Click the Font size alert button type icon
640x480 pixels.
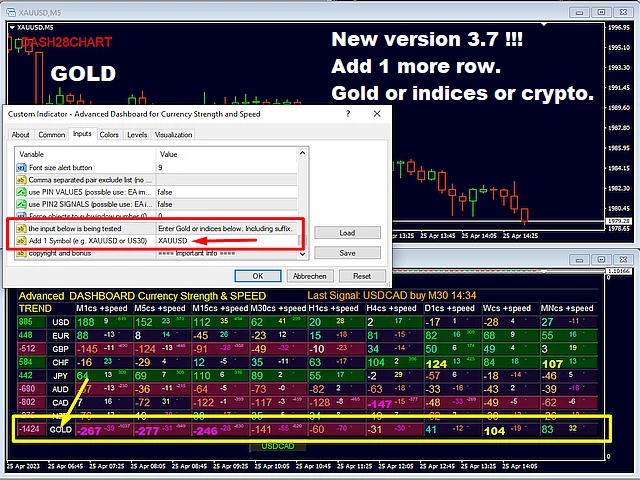pyautogui.click(x=22, y=168)
